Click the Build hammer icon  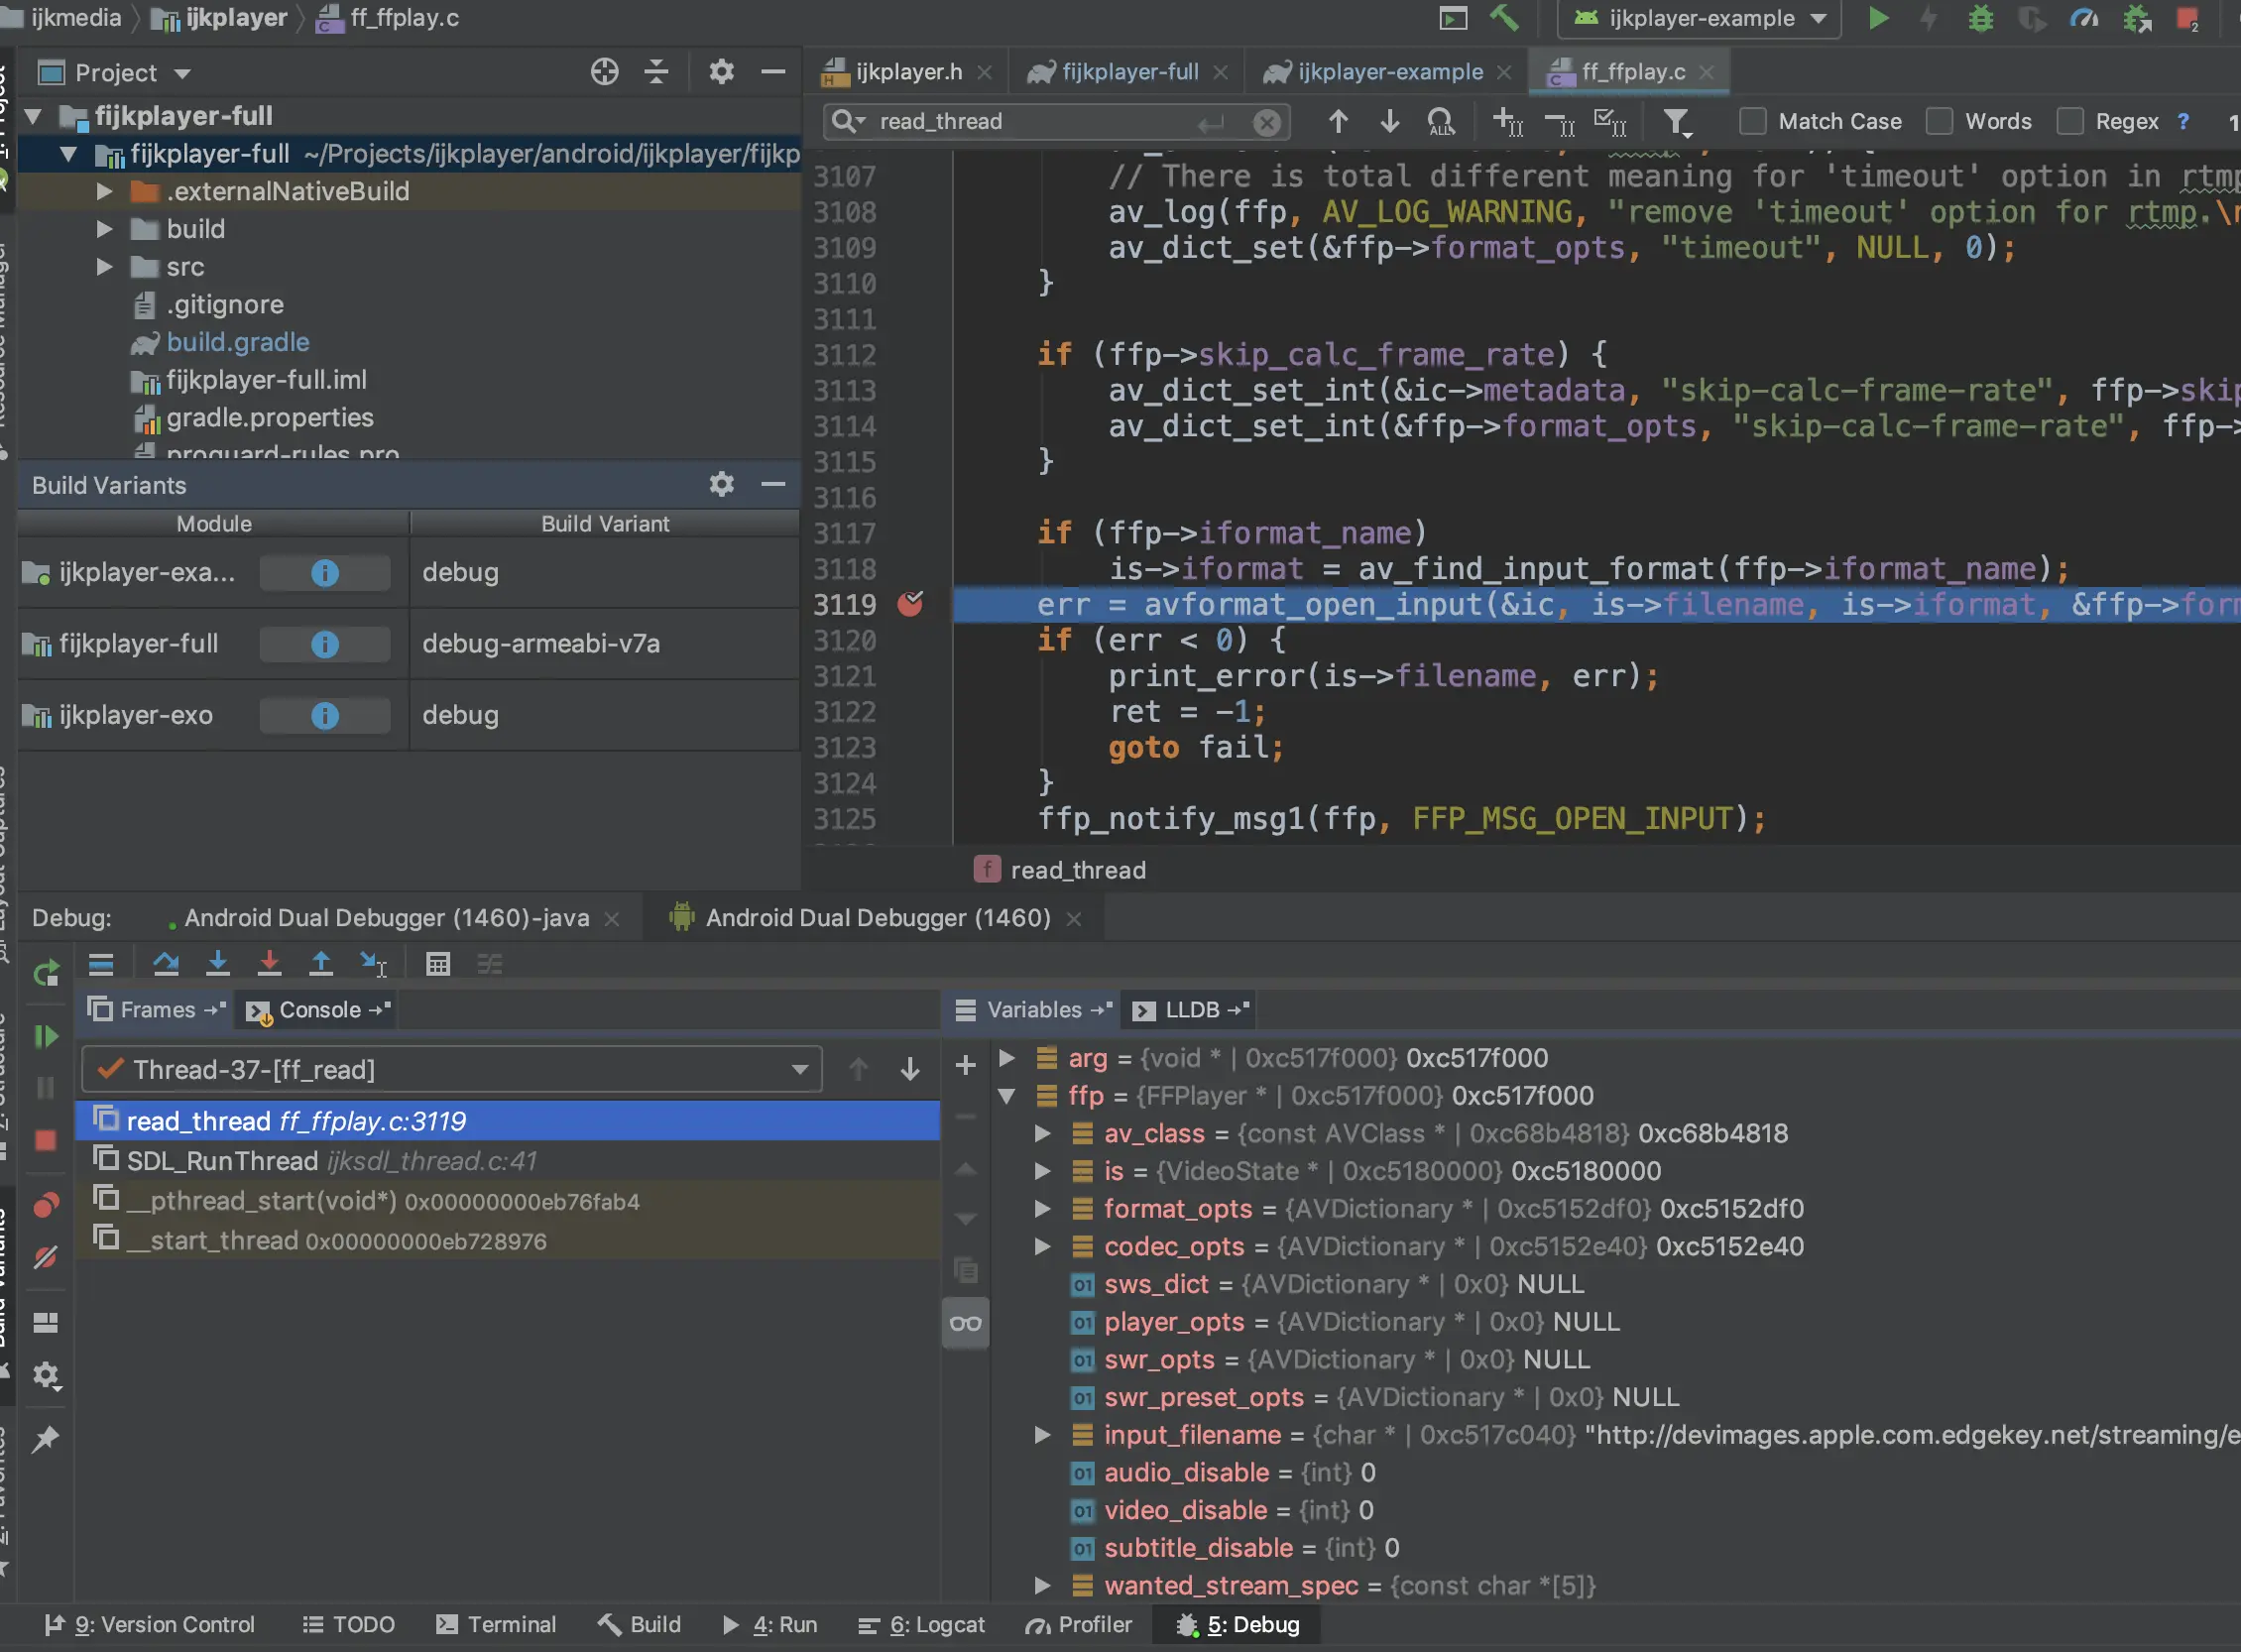click(1504, 18)
